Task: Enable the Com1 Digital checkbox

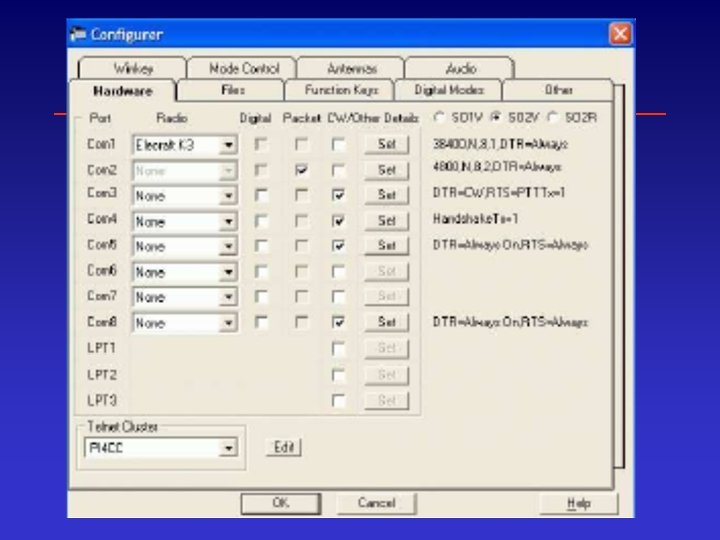Action: [261, 145]
